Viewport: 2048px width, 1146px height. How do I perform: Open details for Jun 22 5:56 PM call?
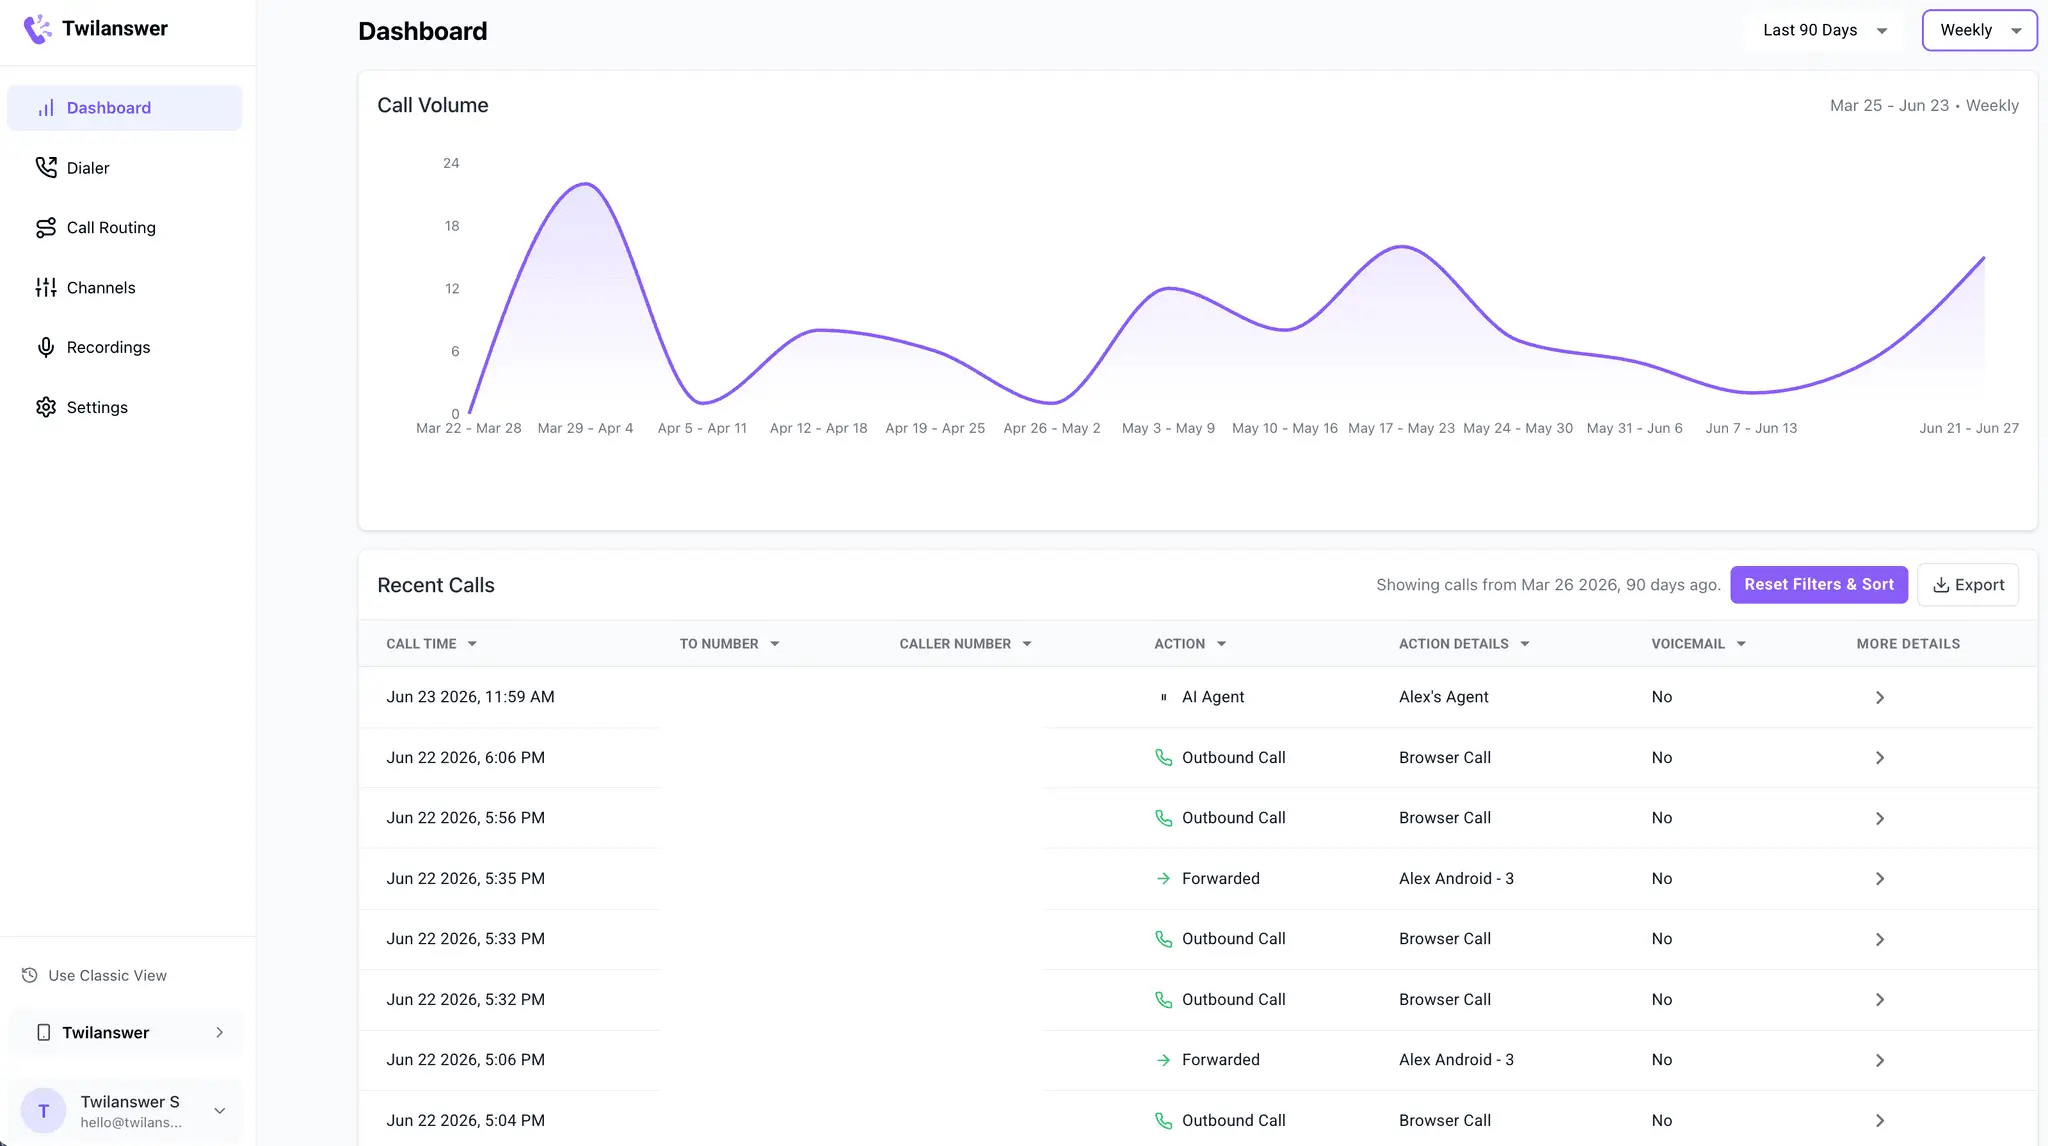point(1880,818)
